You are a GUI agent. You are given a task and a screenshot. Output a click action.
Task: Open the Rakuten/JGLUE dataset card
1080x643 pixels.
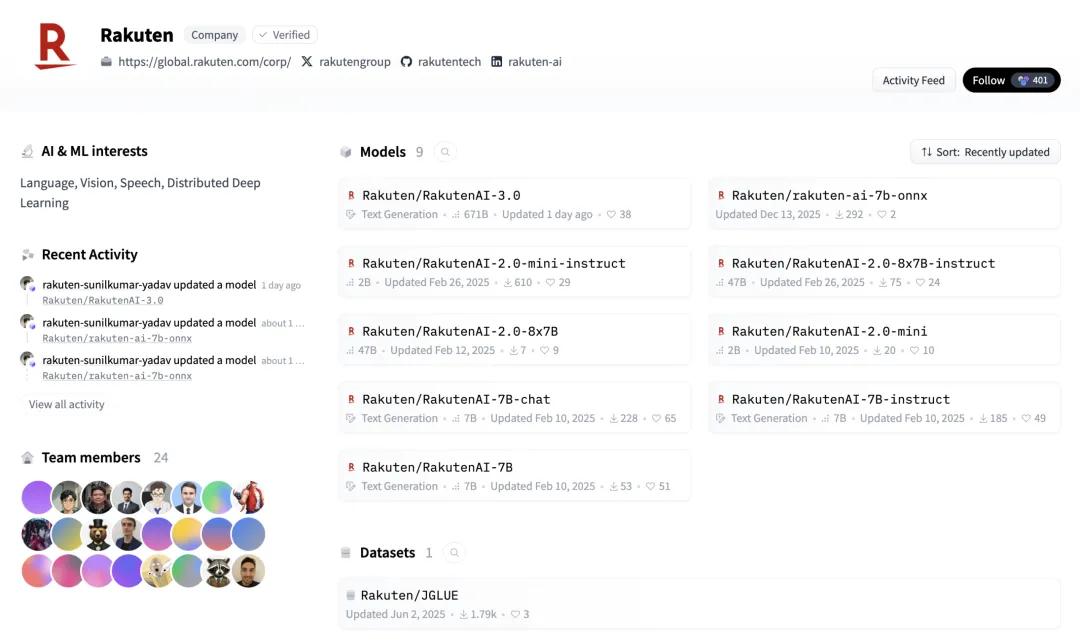(699, 604)
